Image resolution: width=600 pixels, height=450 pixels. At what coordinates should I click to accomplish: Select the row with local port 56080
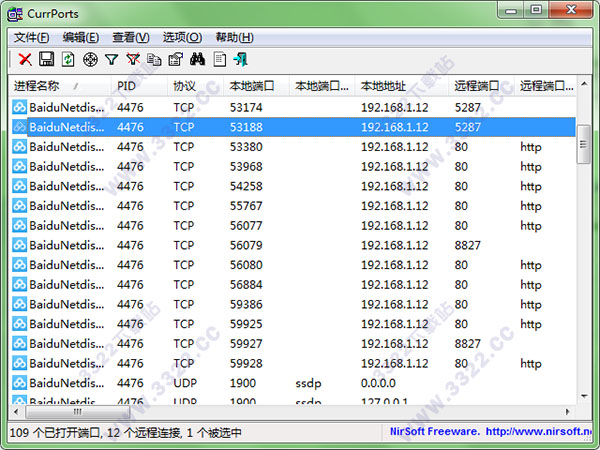click(x=293, y=265)
